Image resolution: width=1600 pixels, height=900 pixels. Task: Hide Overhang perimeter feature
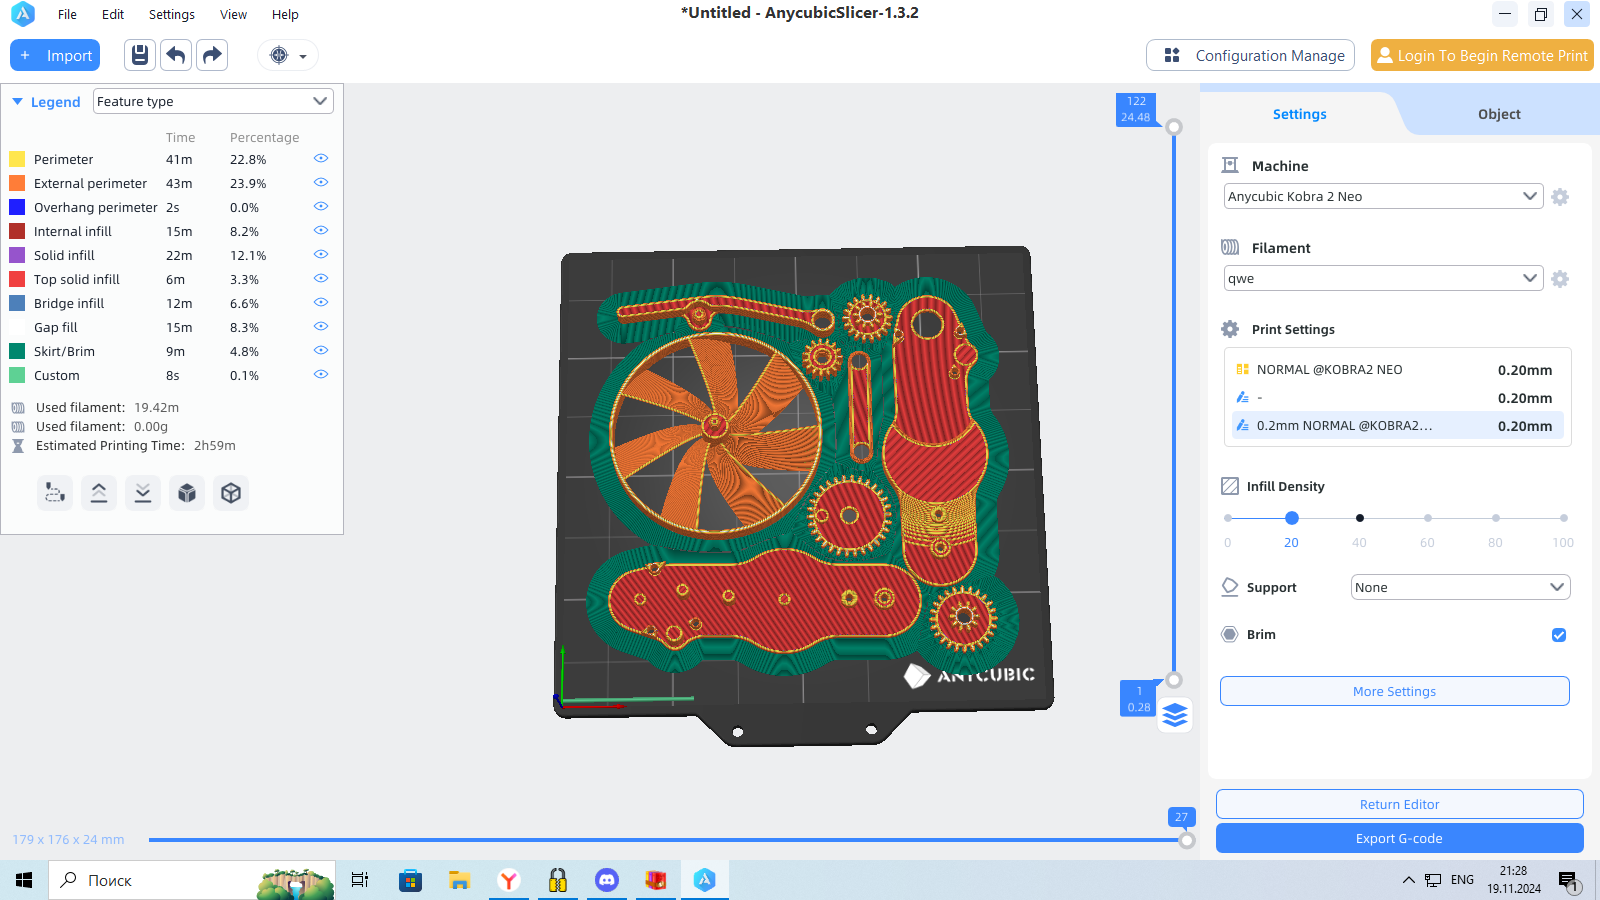point(321,206)
